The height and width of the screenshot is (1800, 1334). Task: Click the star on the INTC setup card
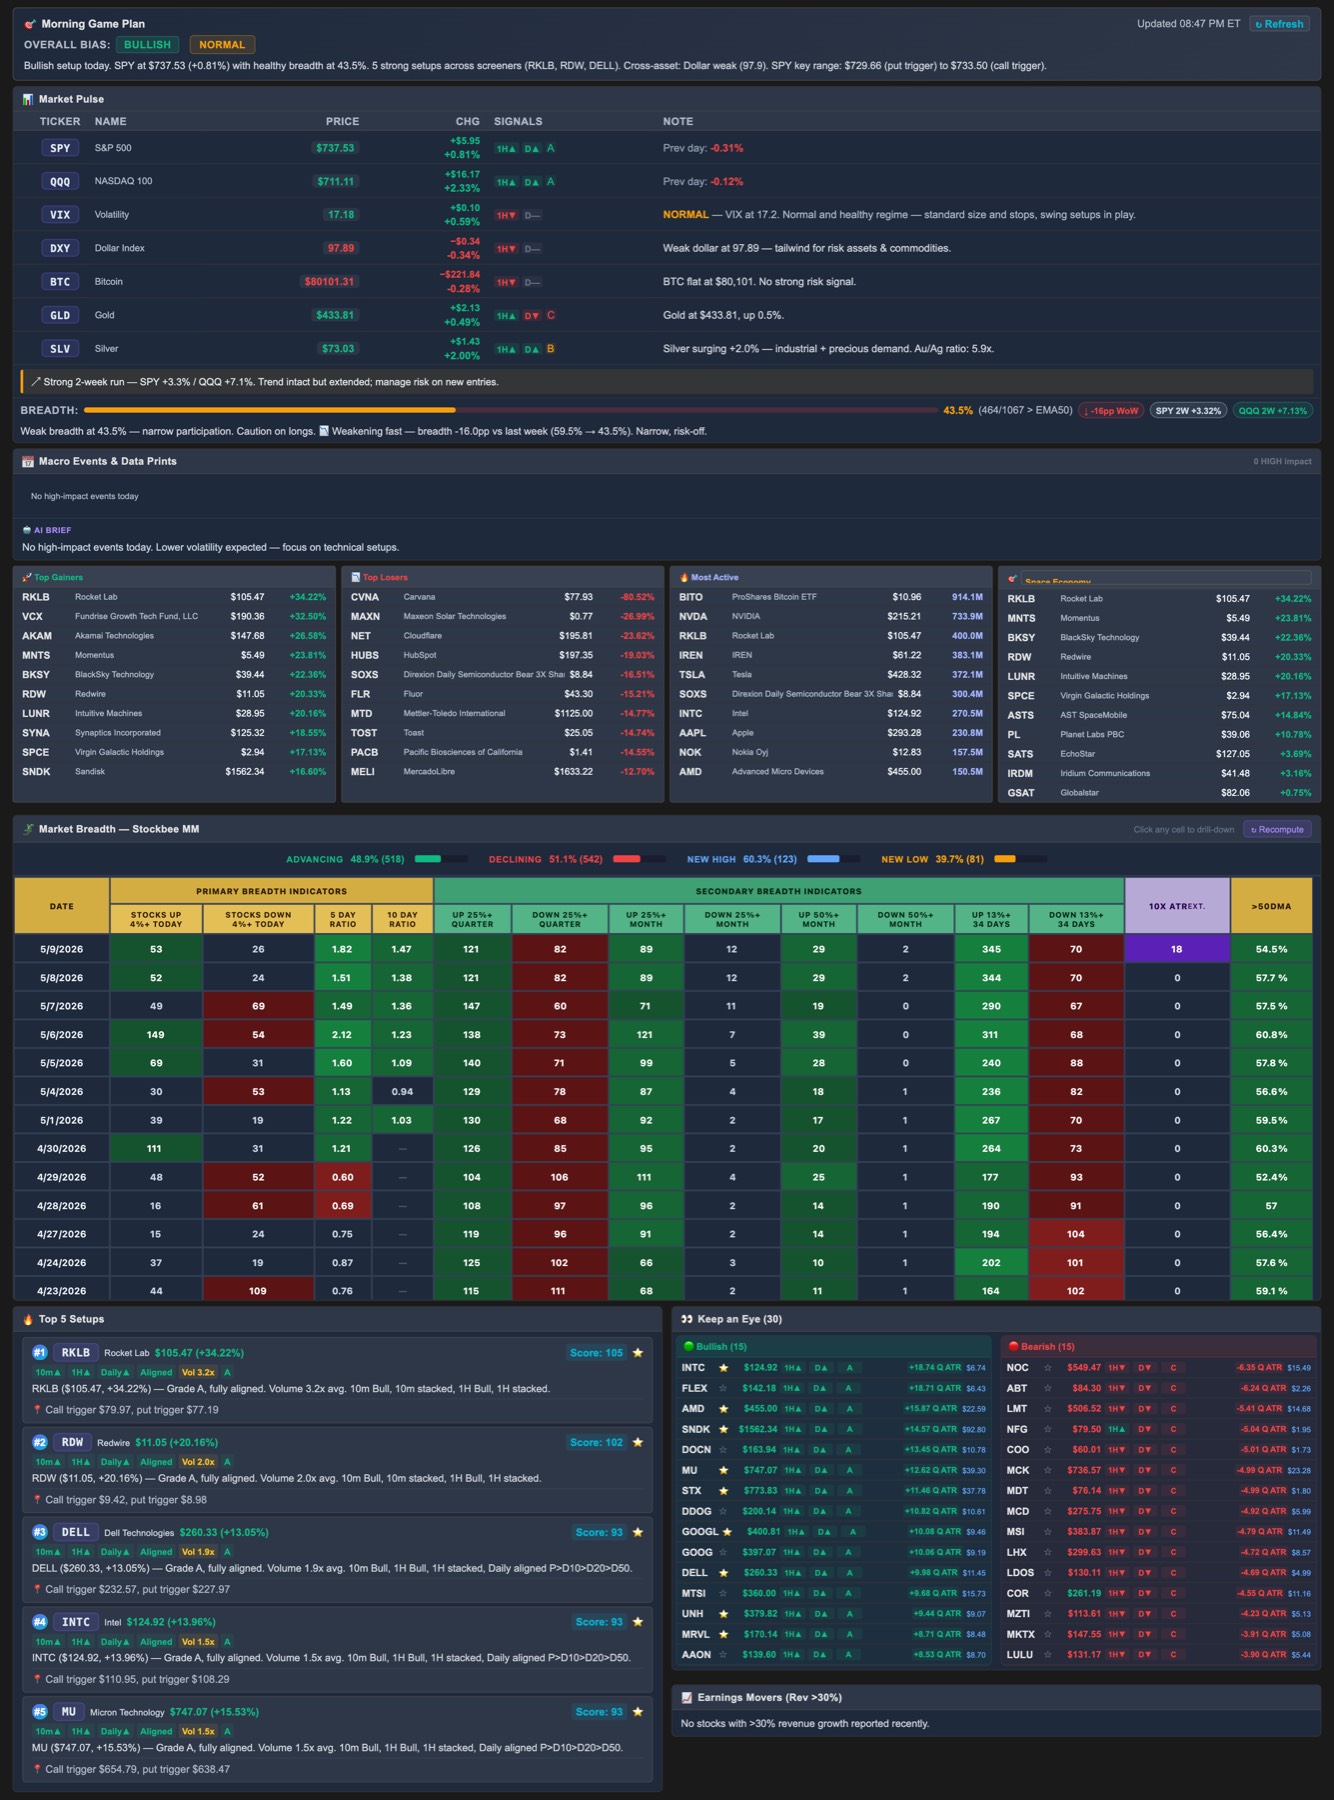click(x=638, y=1622)
